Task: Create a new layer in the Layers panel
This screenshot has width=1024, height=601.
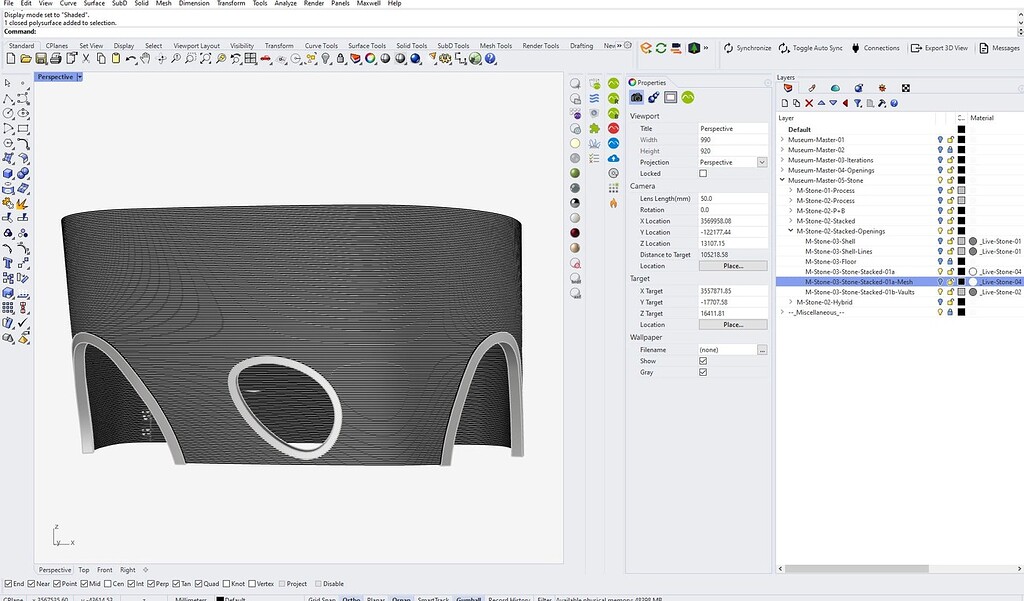Action: 784,103
